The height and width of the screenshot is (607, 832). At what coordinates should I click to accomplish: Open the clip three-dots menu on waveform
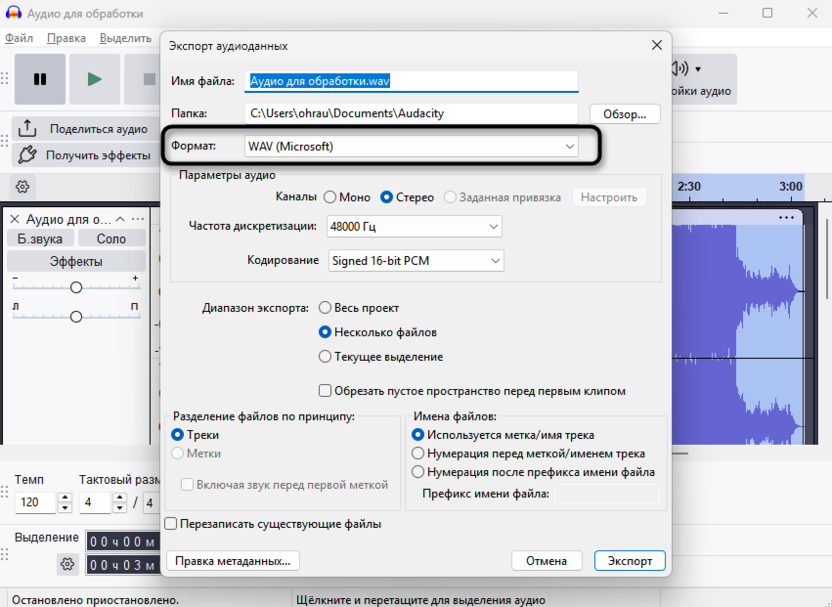[786, 218]
